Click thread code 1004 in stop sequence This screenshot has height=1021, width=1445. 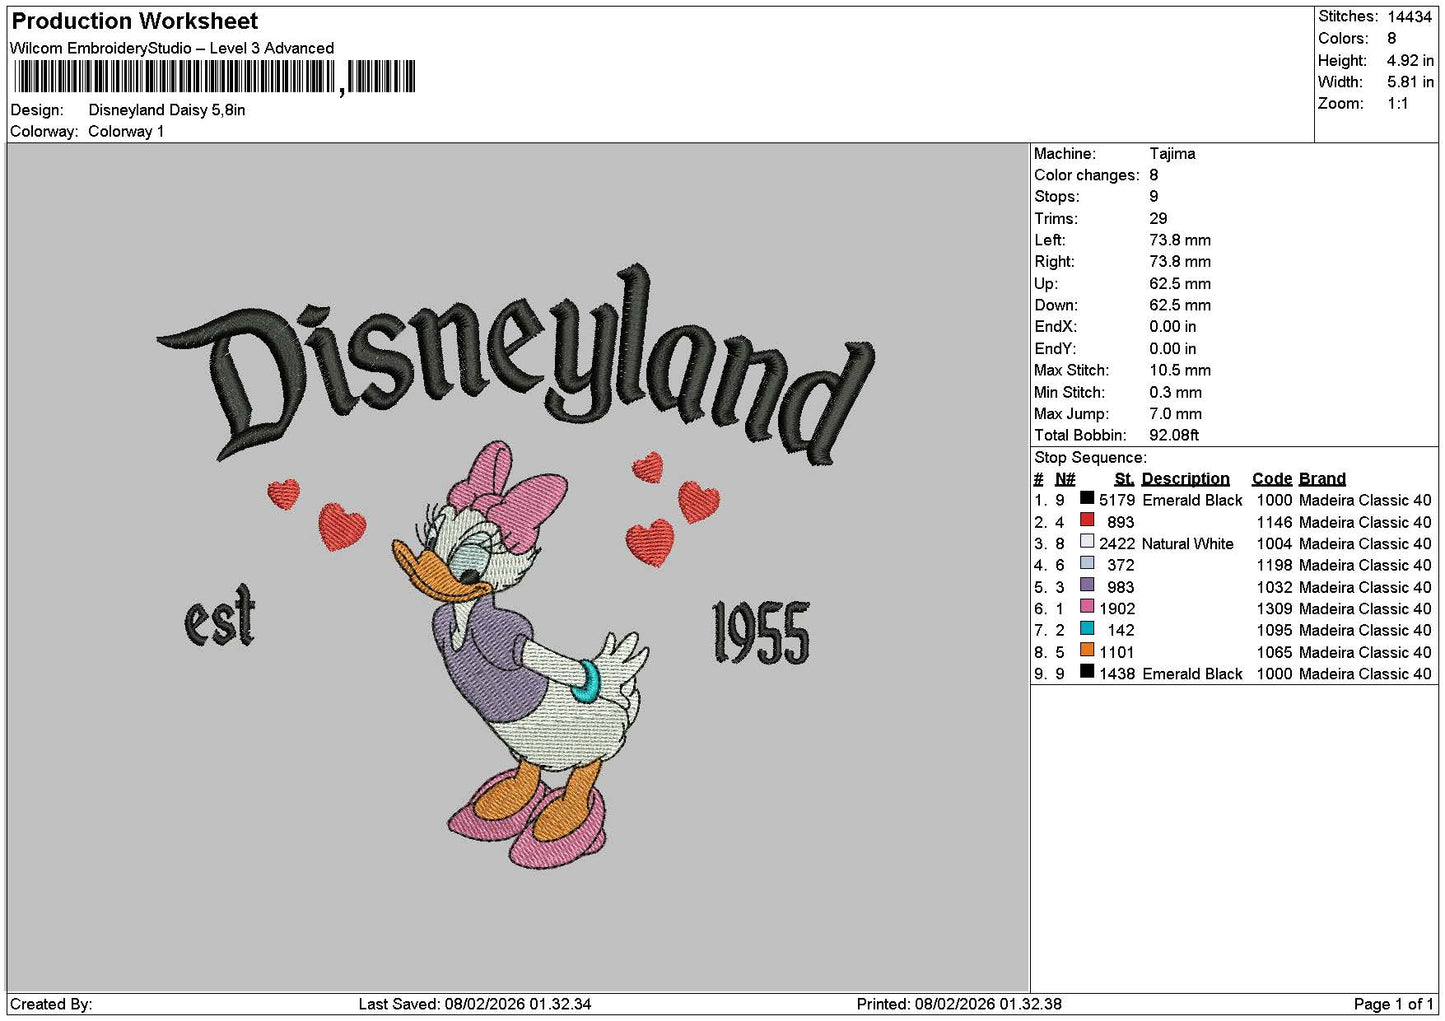1274,544
